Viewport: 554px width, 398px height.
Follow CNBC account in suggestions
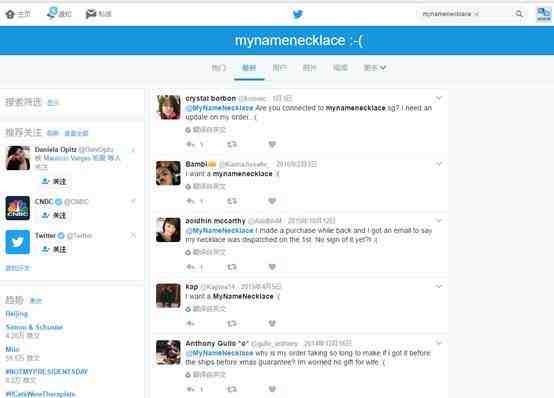click(x=54, y=215)
